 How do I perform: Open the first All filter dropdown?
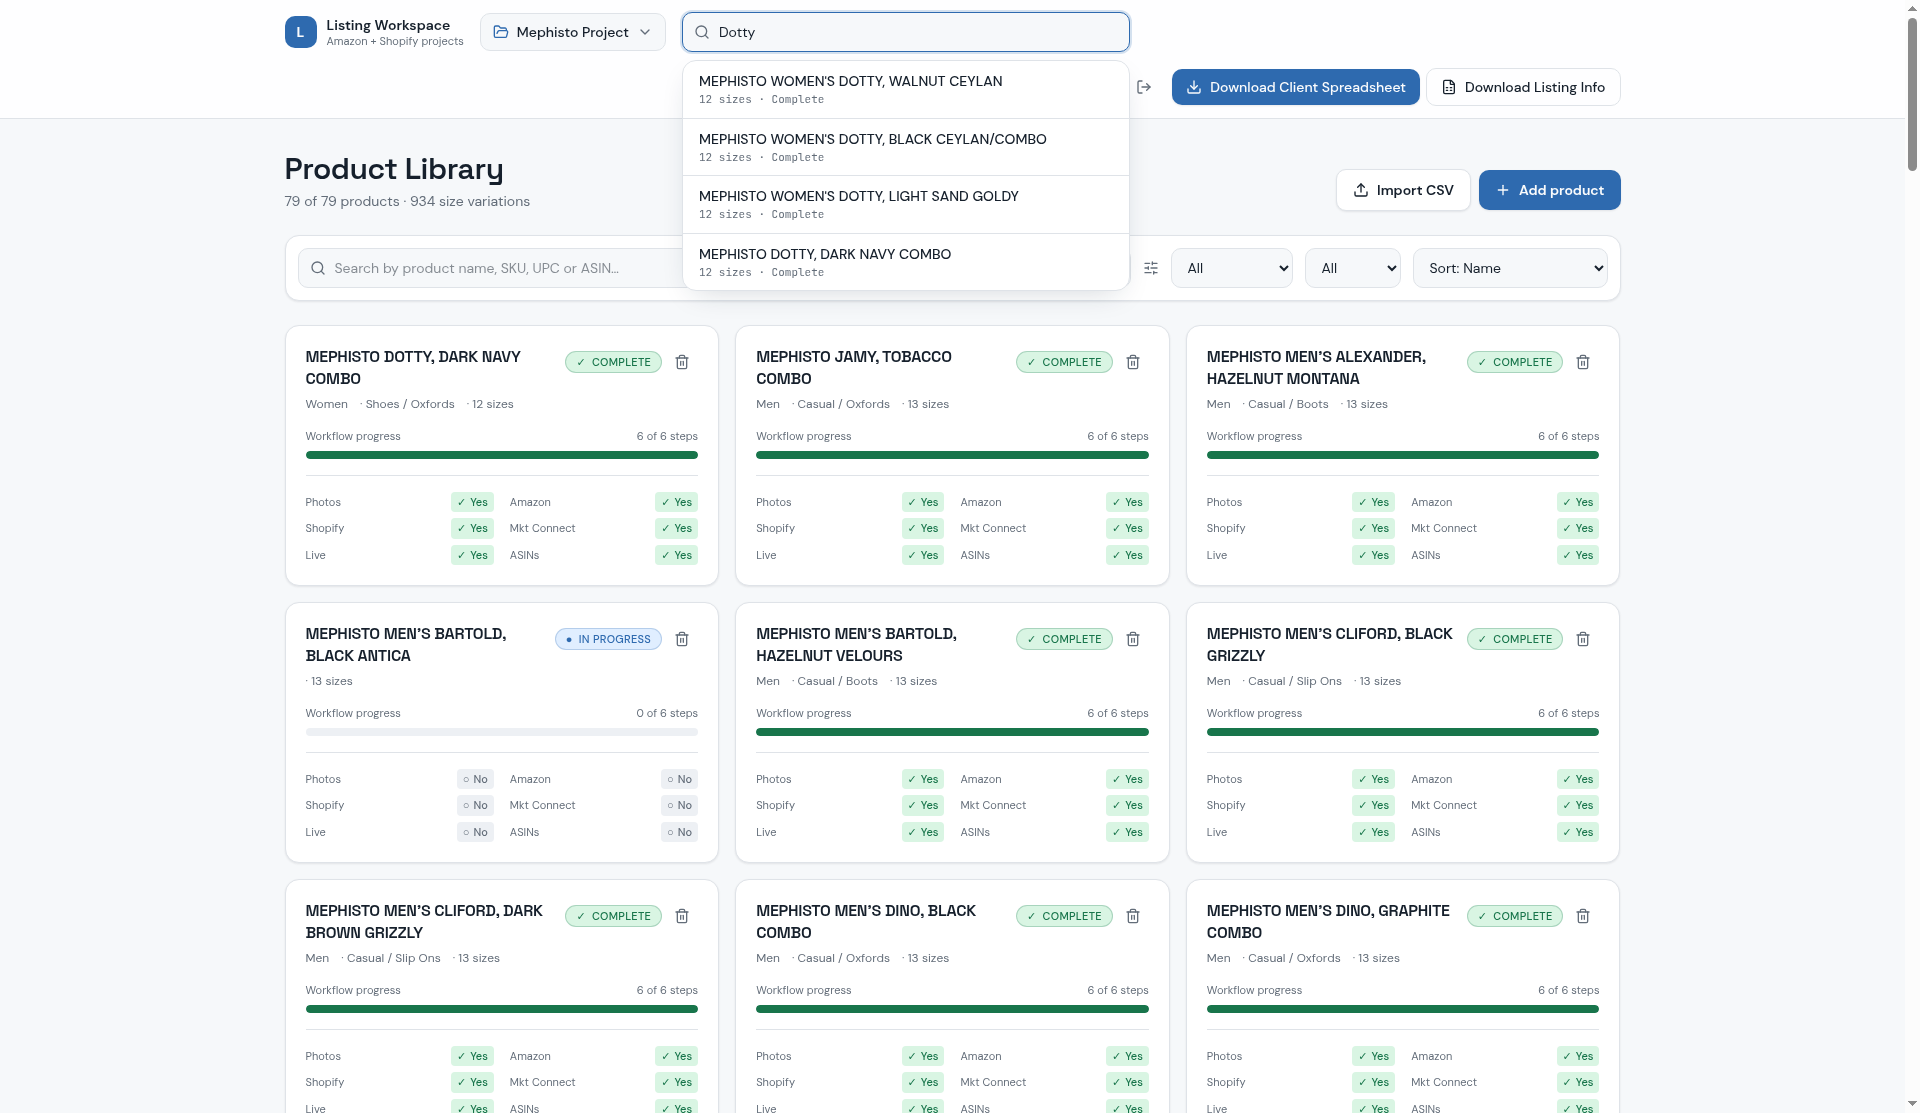(1232, 268)
